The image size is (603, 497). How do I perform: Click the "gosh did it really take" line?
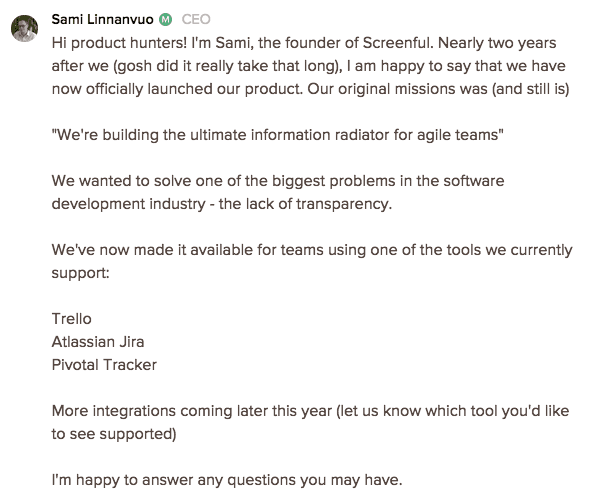click(x=308, y=66)
